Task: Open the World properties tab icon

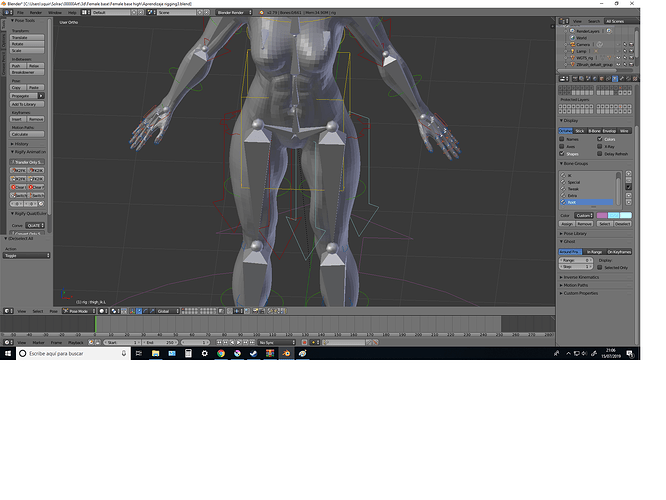Action: pyautogui.click(x=595, y=79)
